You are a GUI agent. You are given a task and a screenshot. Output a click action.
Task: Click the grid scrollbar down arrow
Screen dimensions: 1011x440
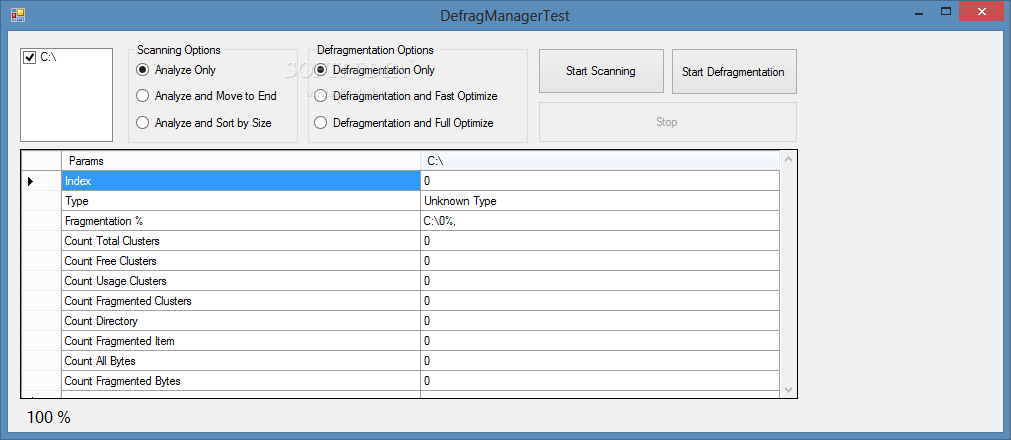(x=788, y=390)
